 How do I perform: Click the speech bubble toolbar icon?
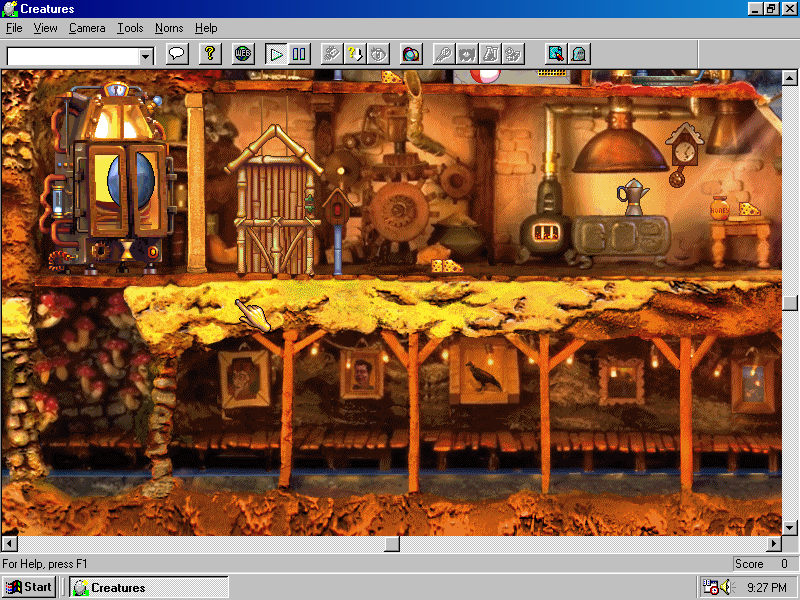(177, 54)
